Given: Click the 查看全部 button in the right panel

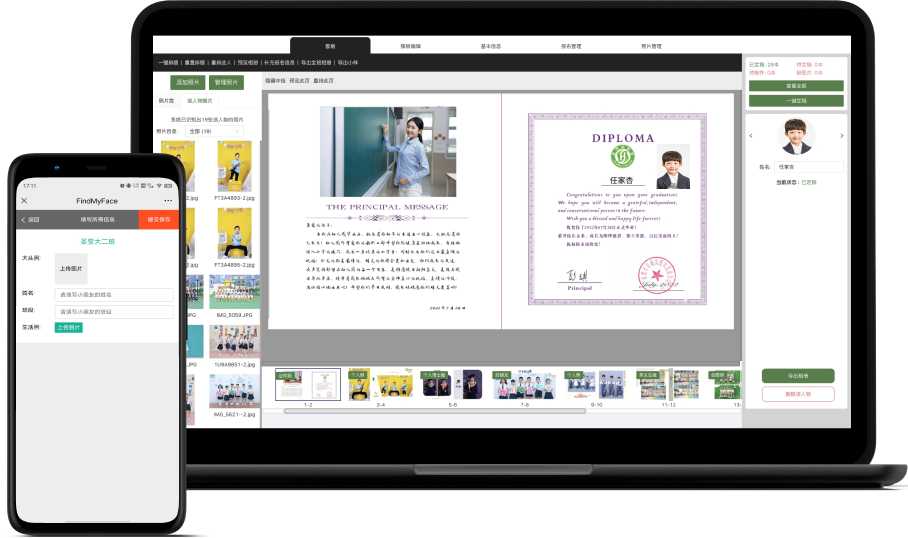Looking at the screenshot, I should pyautogui.click(x=796, y=86).
